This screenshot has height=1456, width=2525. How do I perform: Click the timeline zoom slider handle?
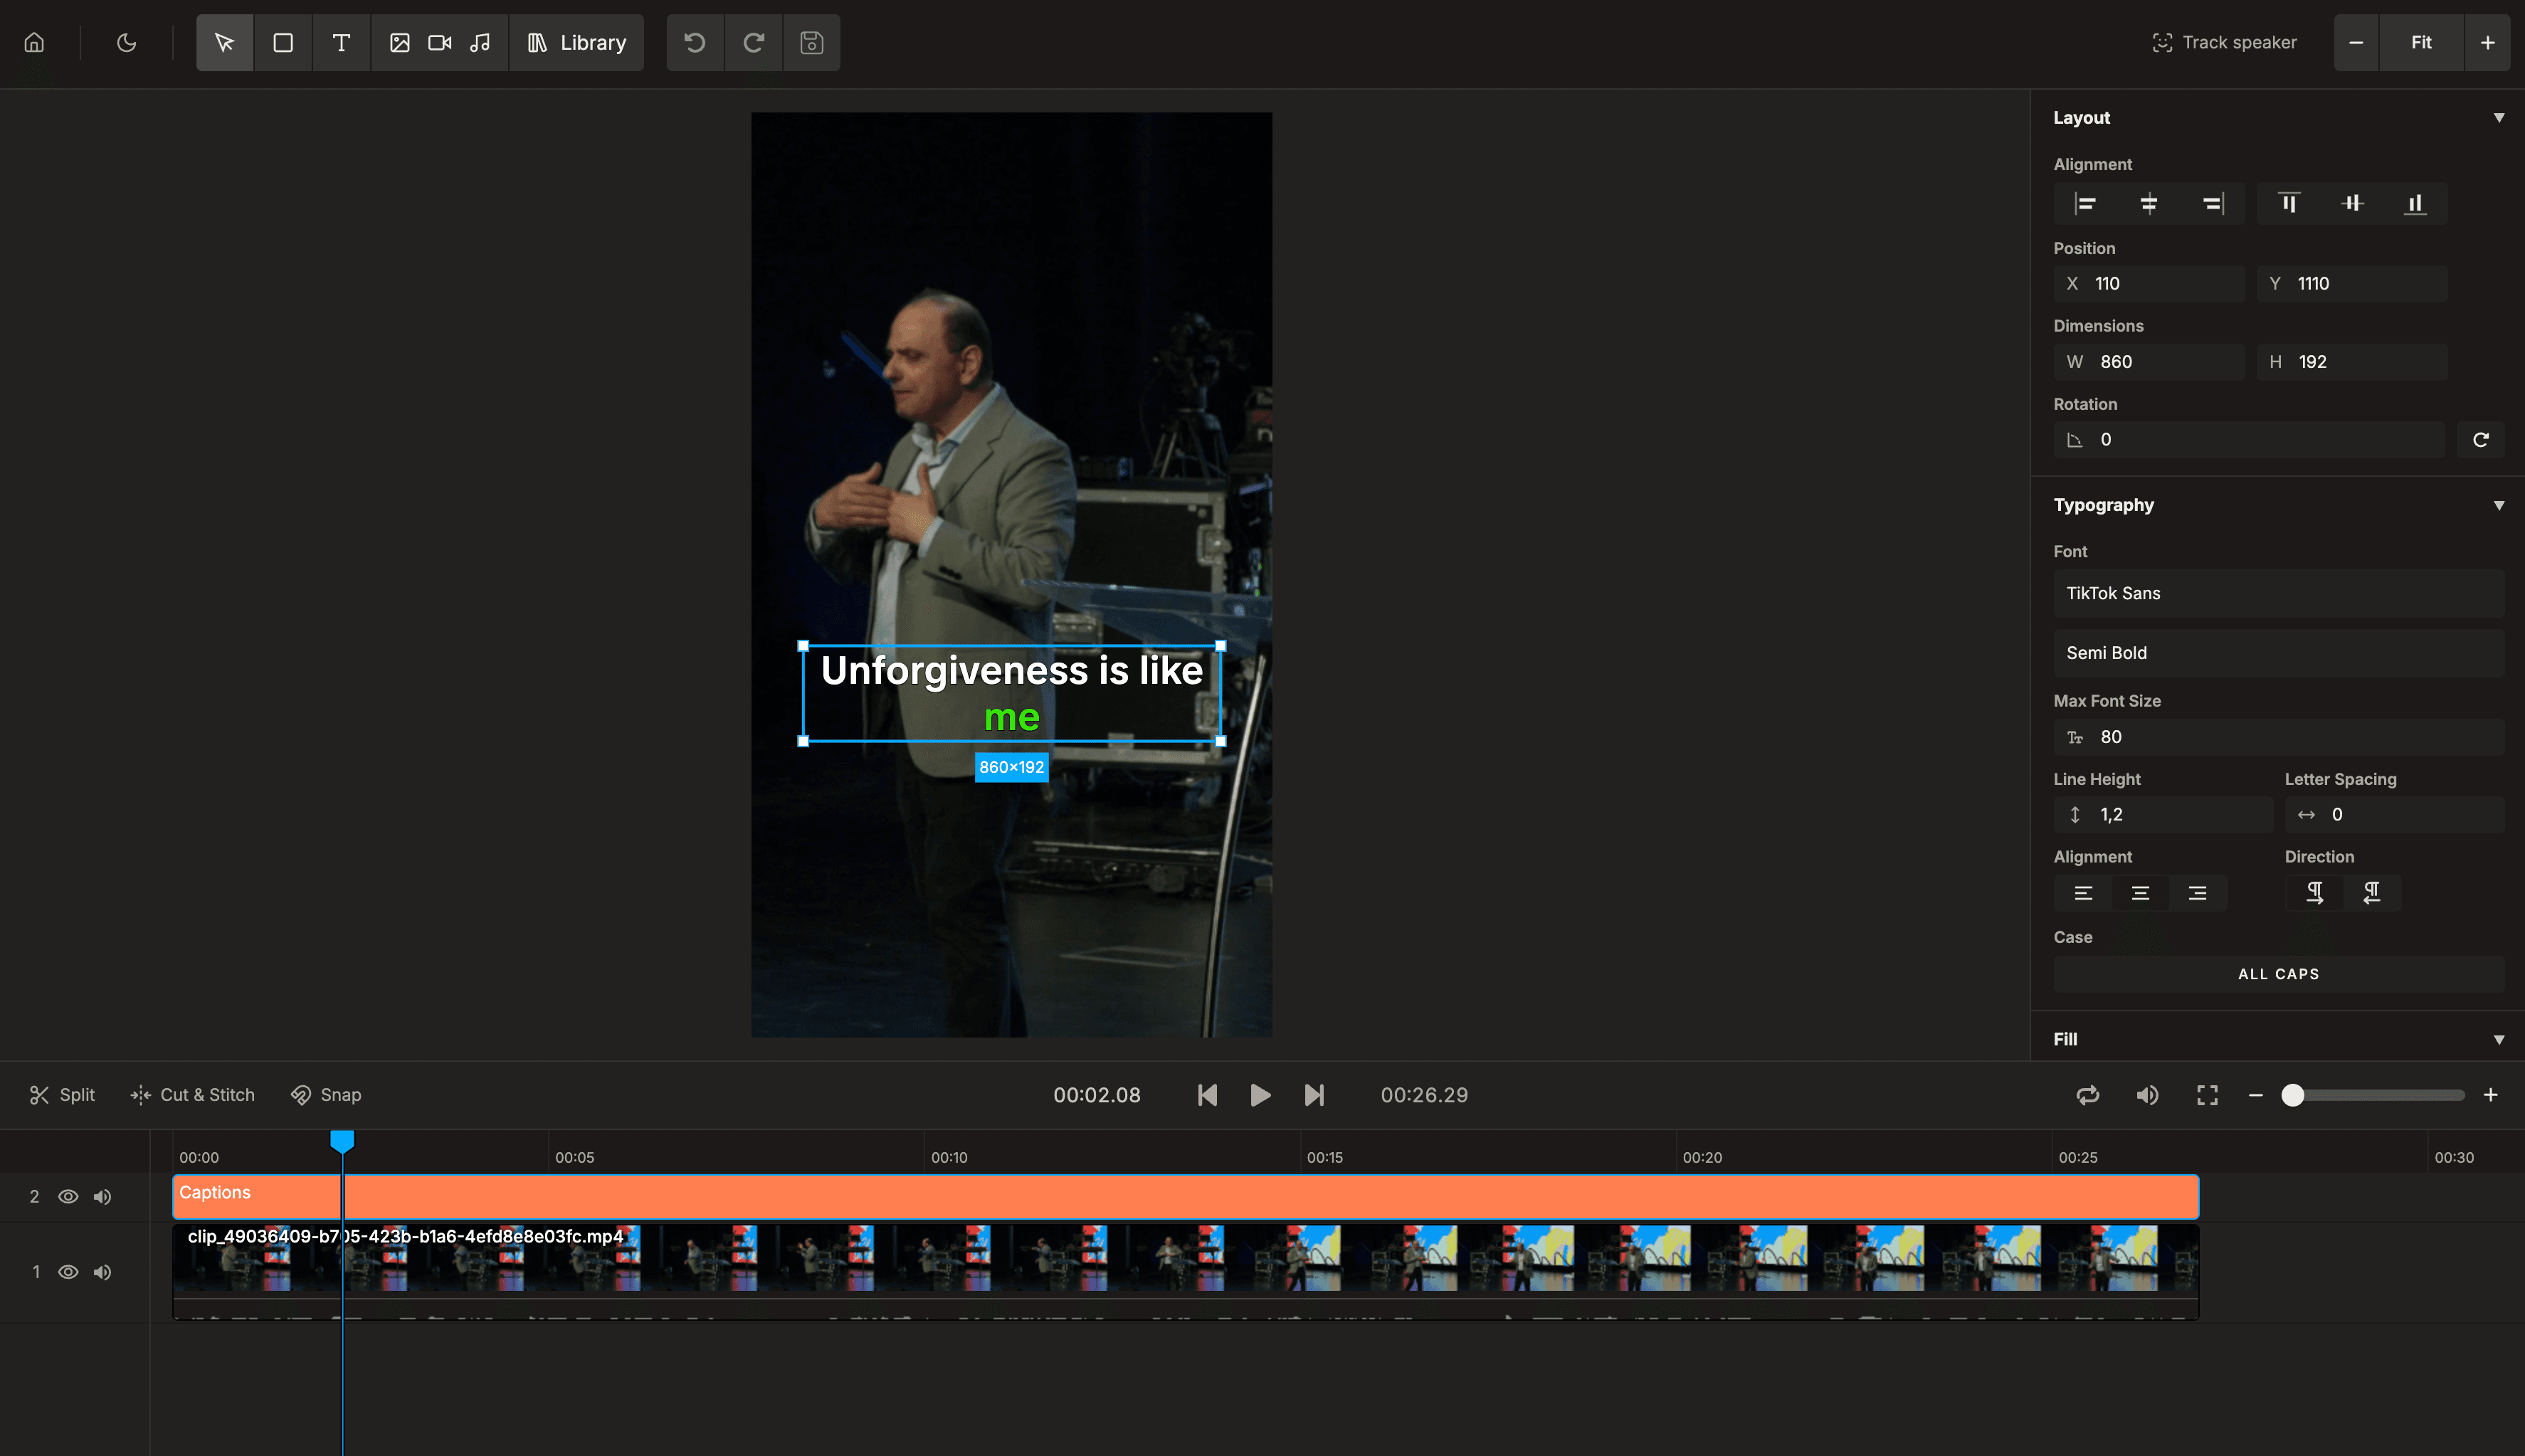coord(2292,1095)
